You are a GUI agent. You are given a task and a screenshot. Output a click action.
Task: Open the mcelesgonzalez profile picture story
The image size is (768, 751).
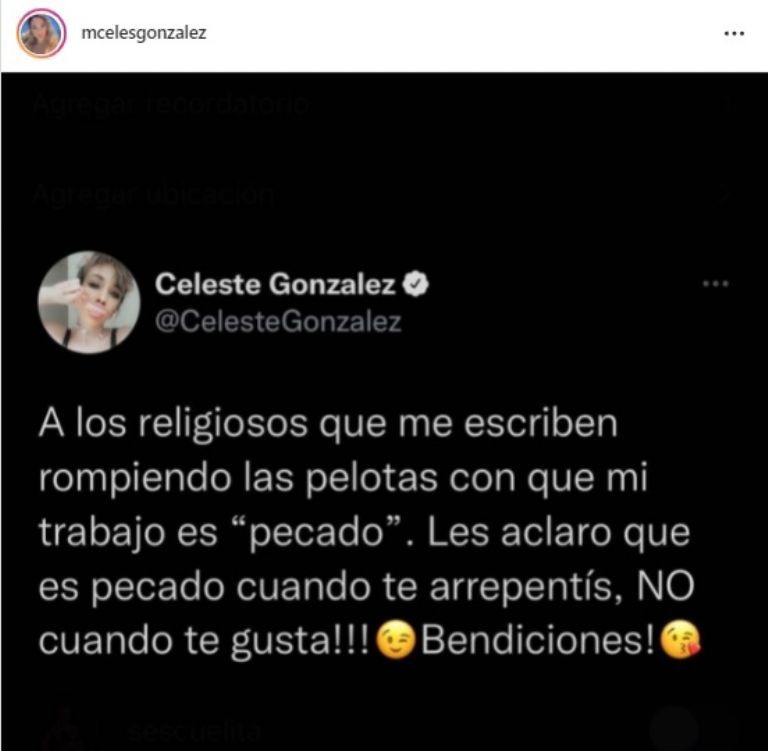pyautogui.click(x=41, y=33)
